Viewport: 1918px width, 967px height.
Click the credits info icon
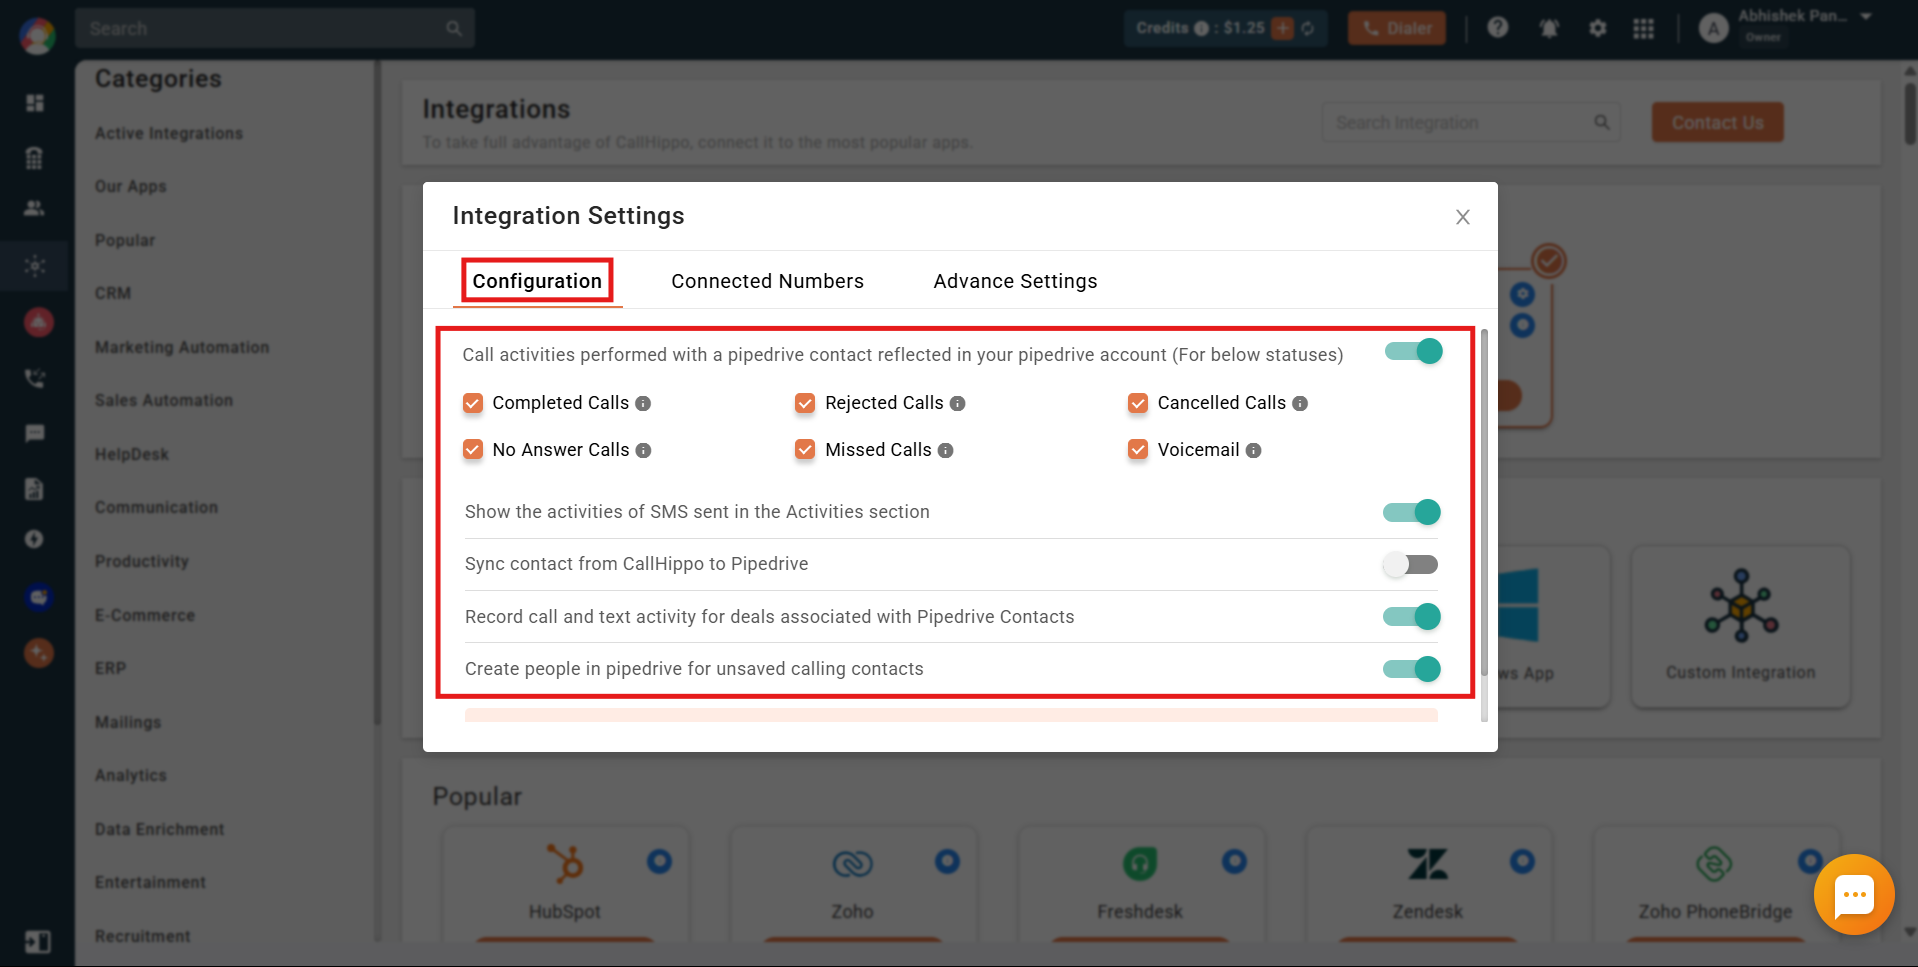[x=1201, y=28]
